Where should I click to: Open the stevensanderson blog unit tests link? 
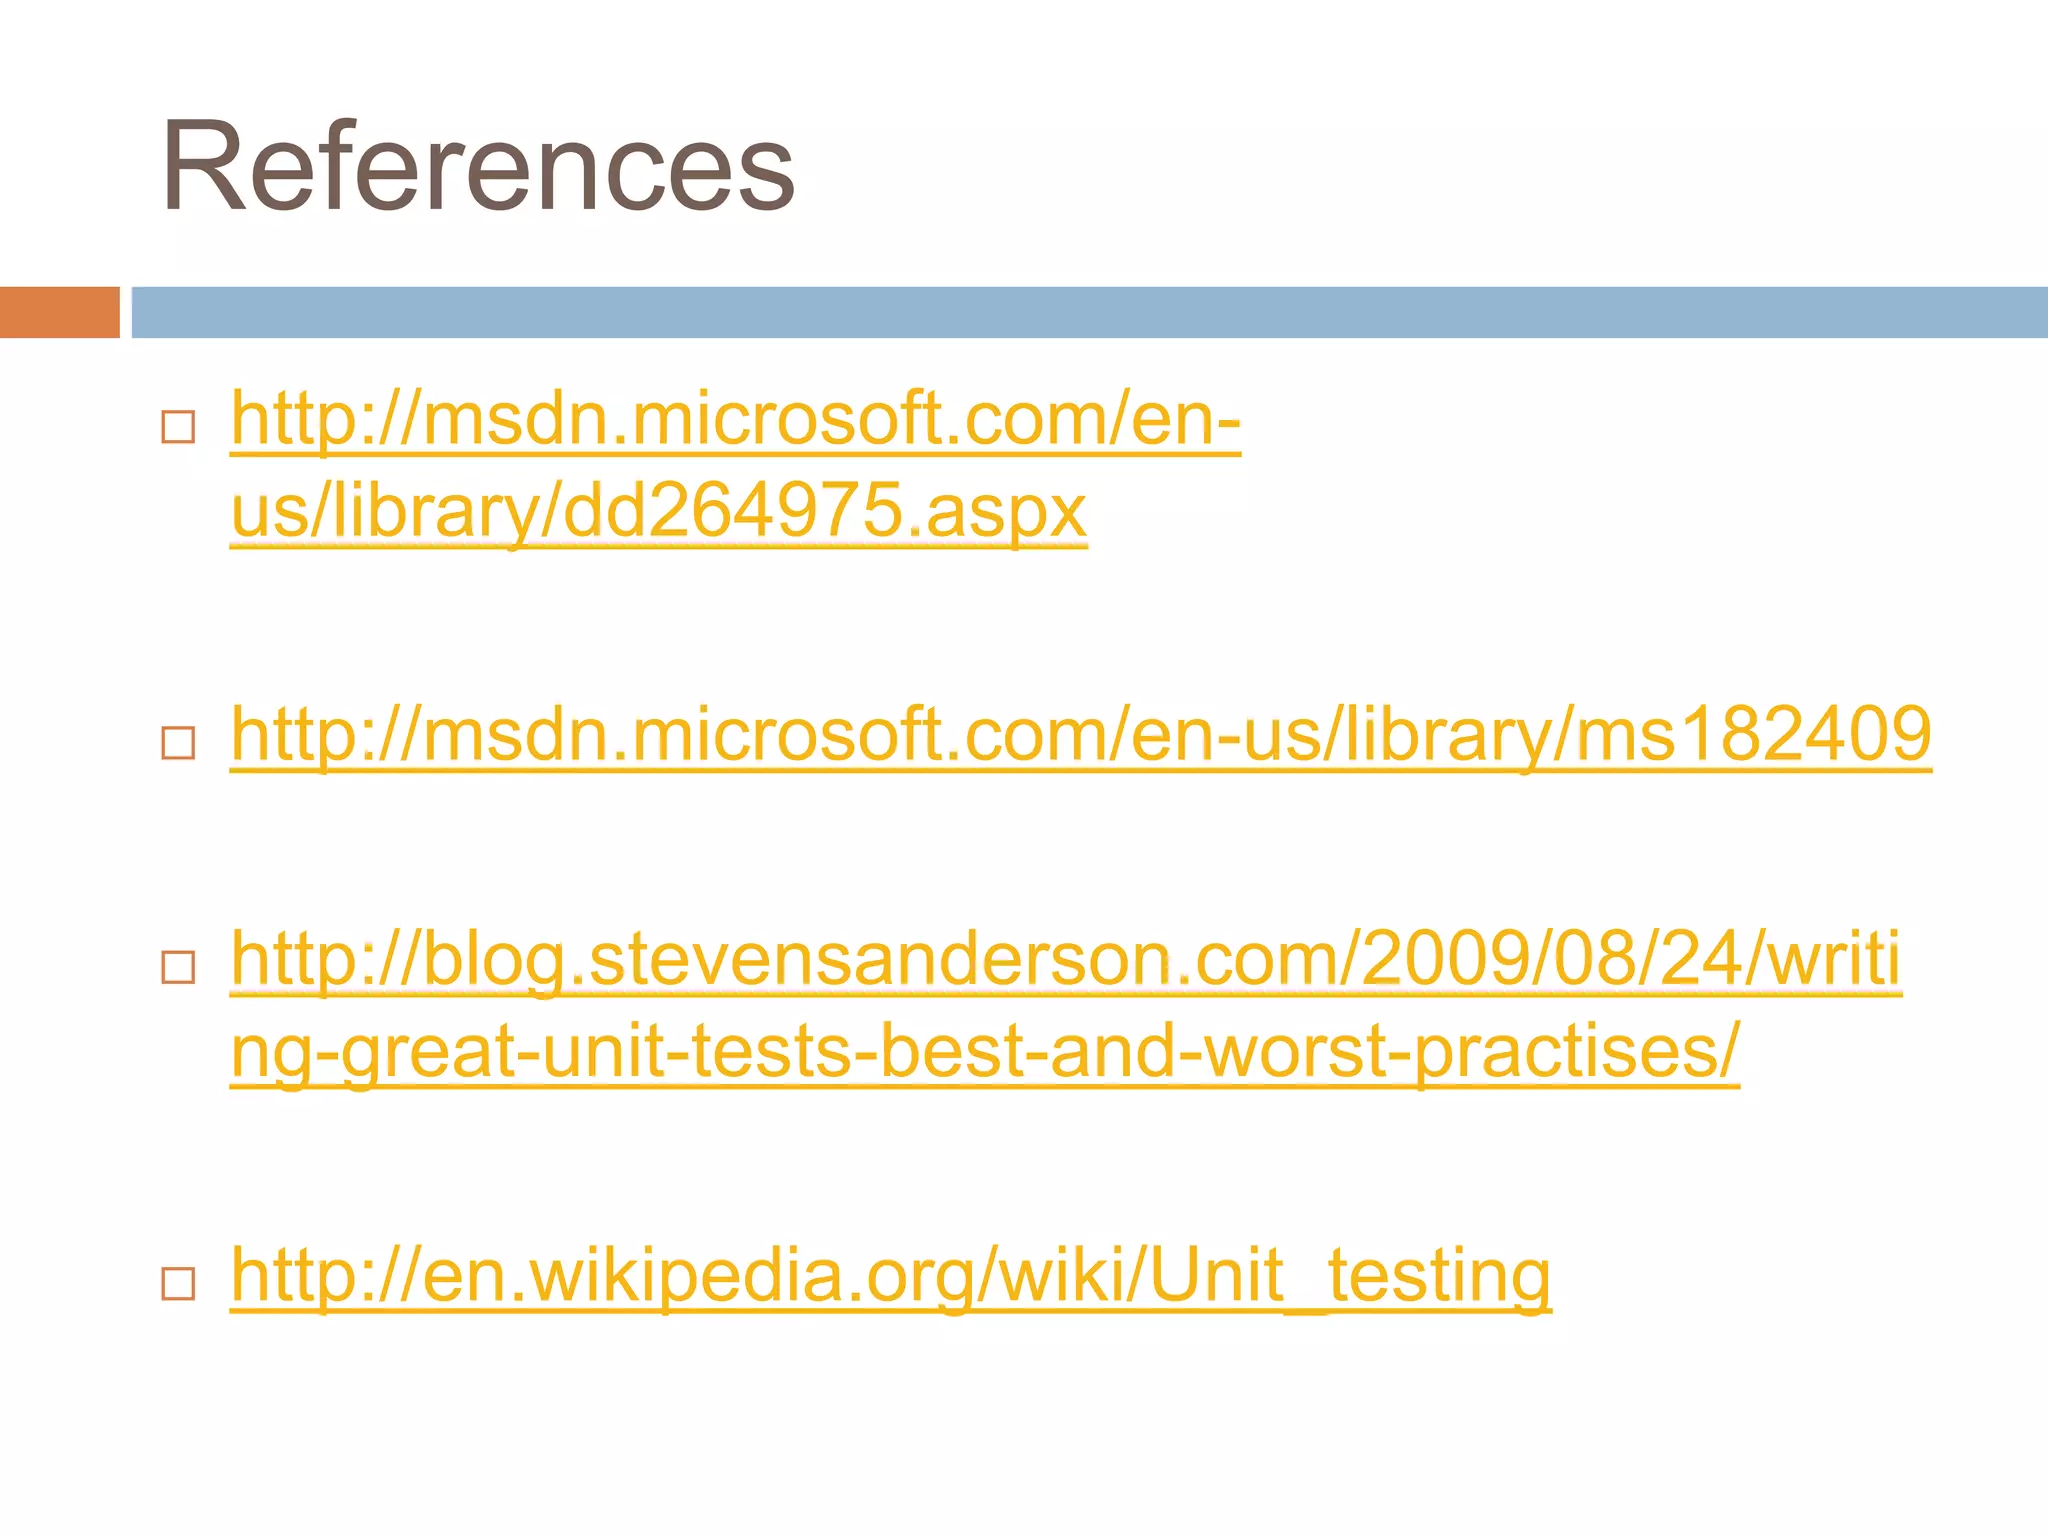pos(1065,1005)
